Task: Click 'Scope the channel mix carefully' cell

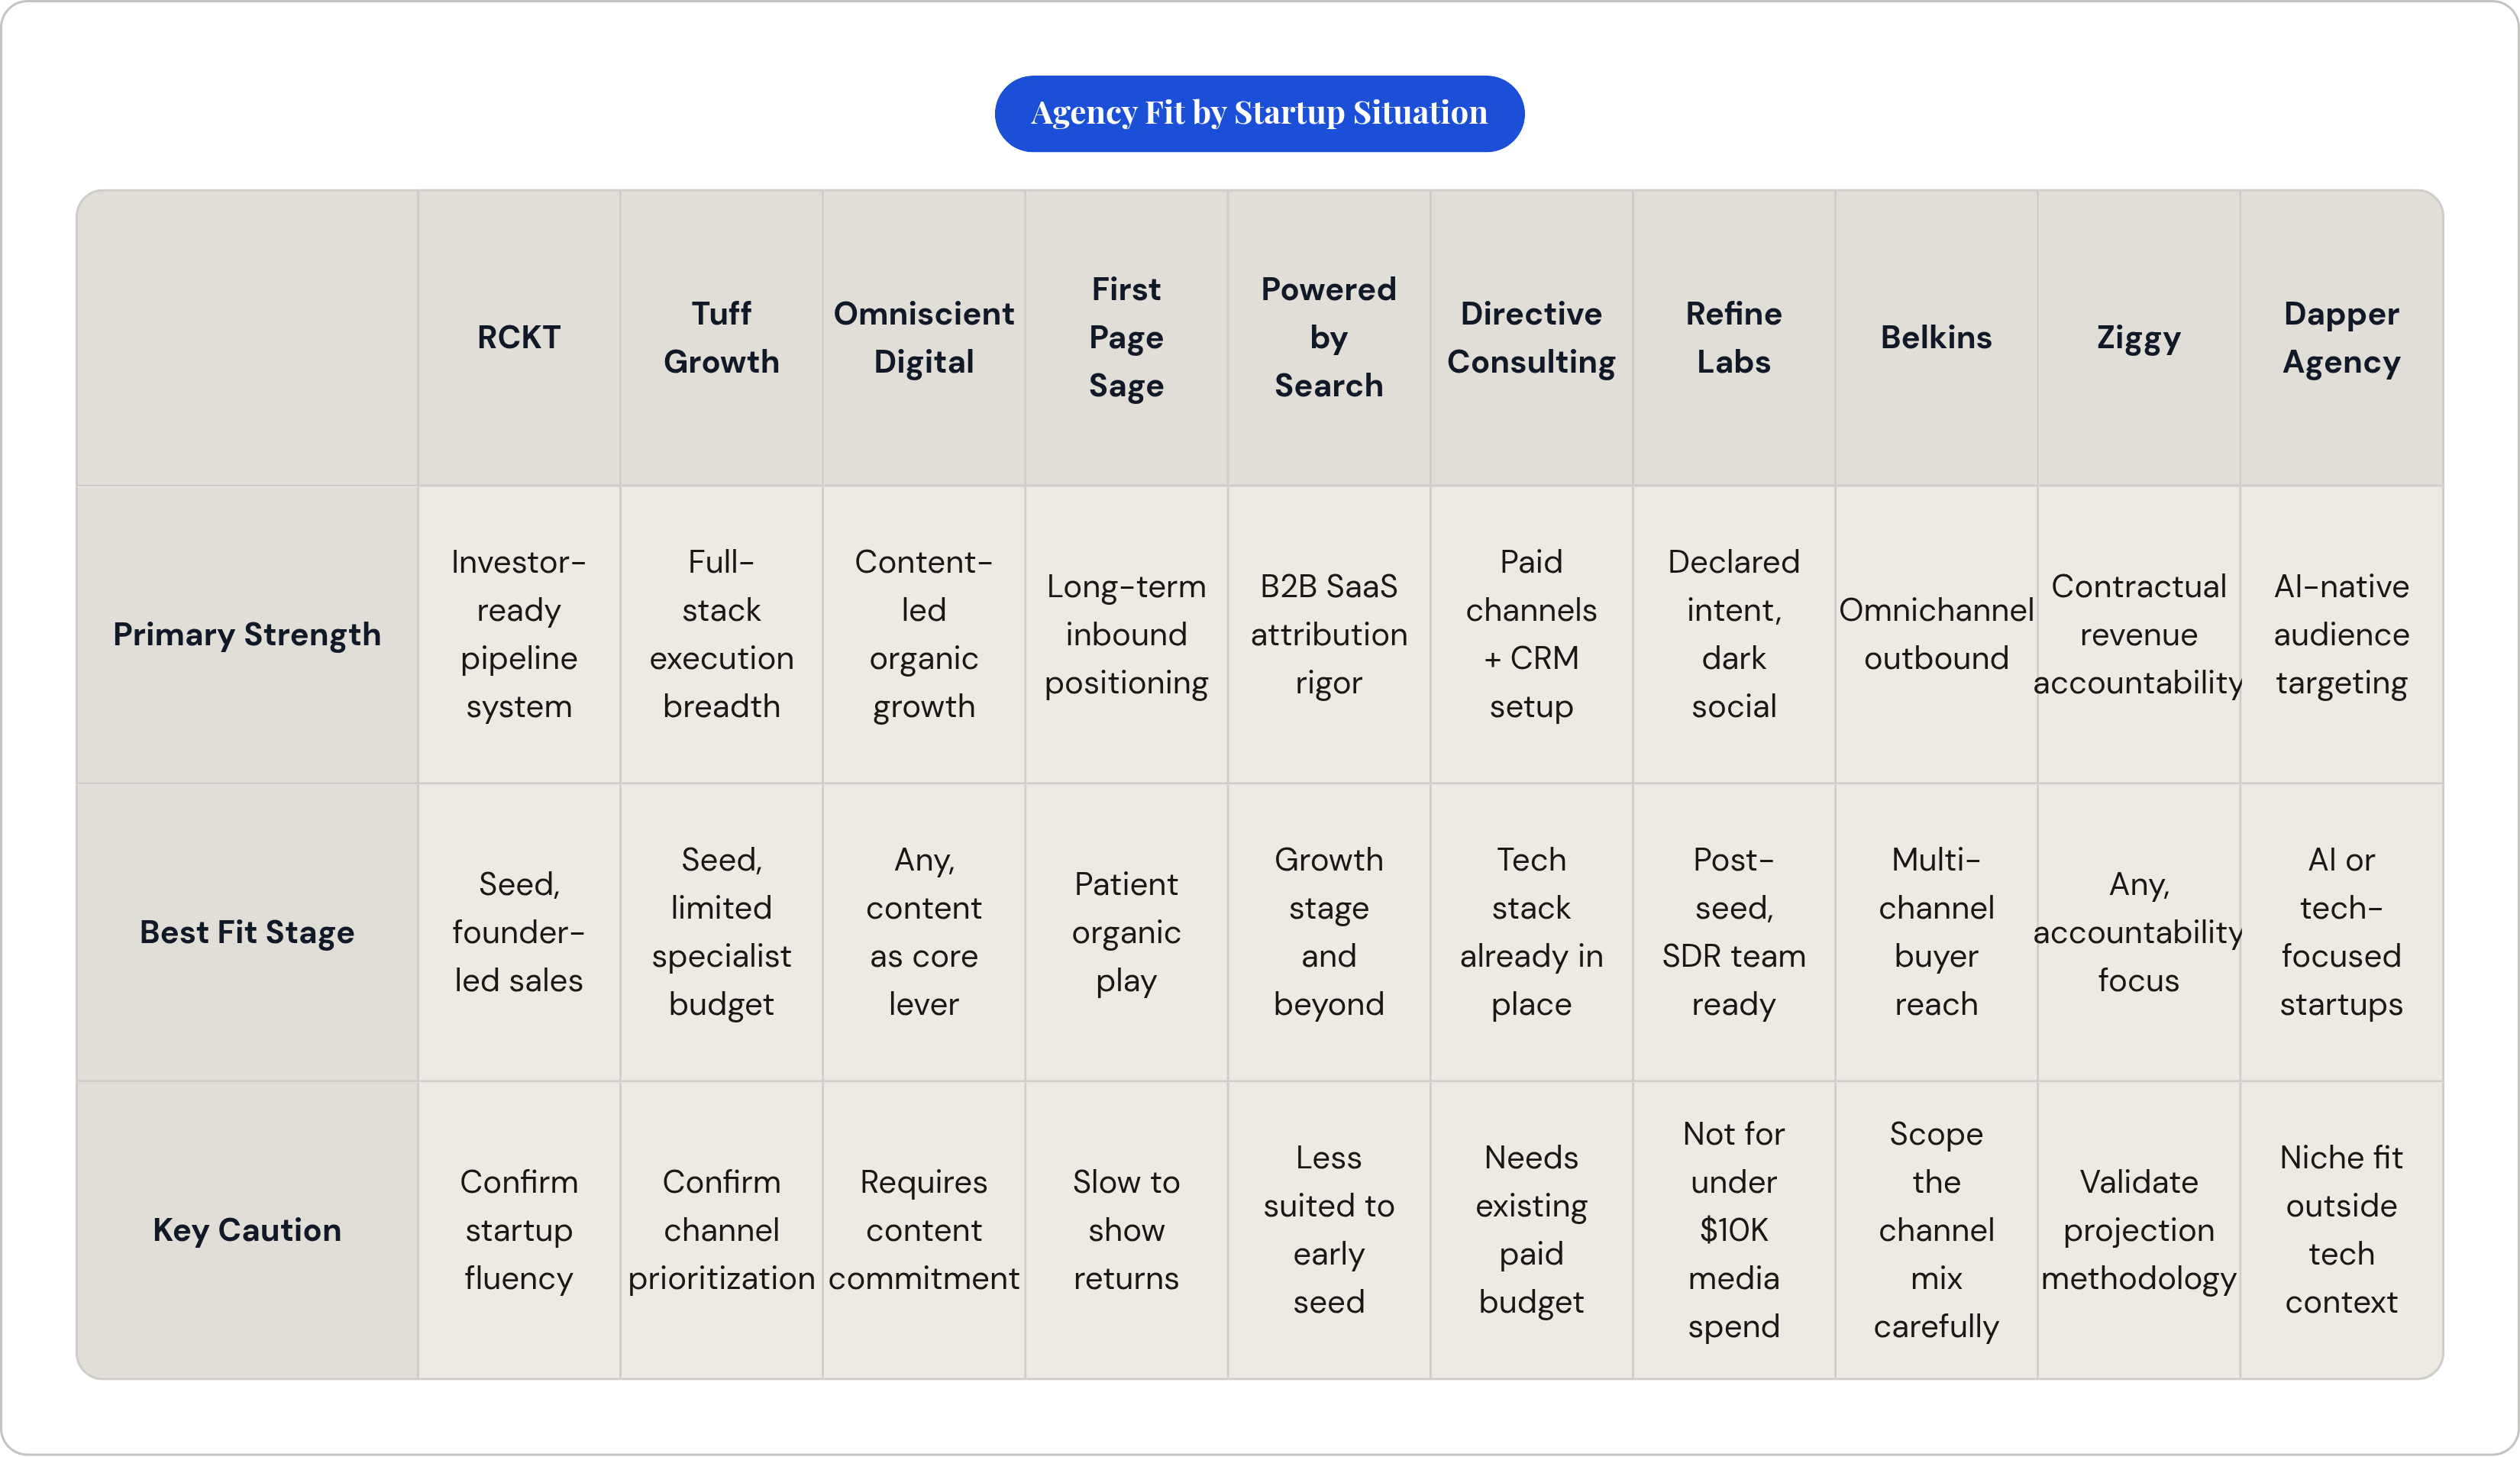Action: click(x=1936, y=1230)
